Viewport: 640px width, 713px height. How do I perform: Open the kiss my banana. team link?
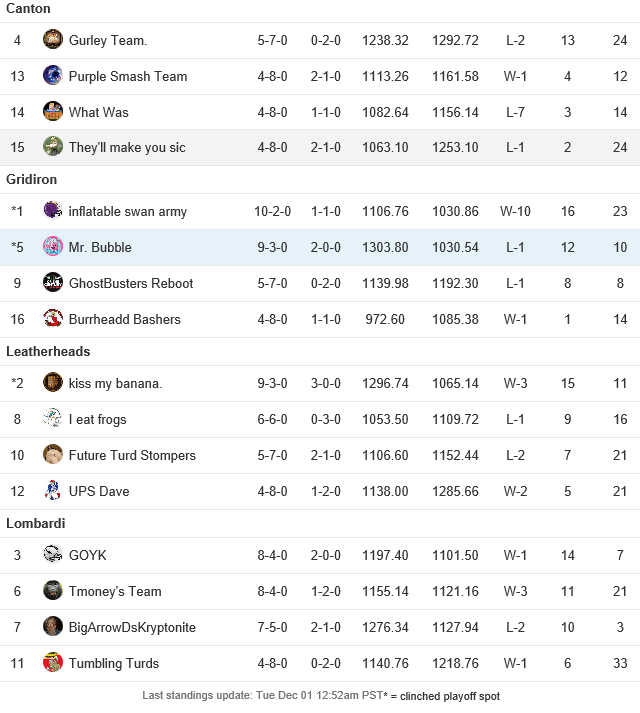tap(116, 383)
